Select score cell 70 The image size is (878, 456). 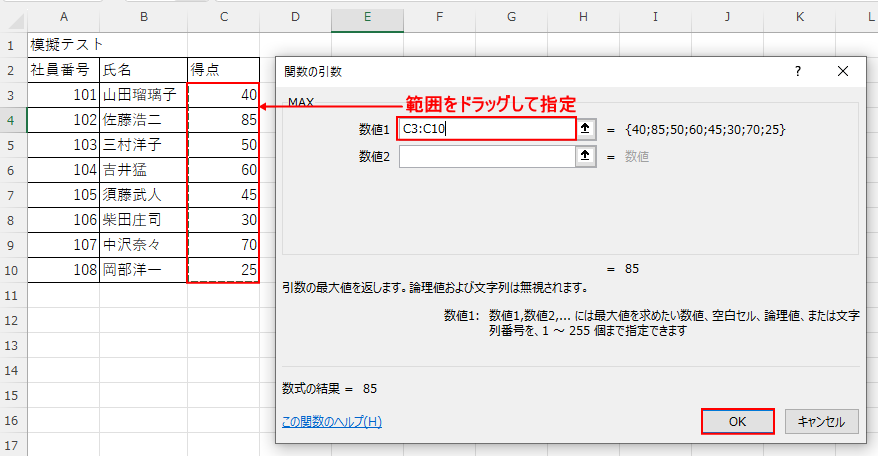[x=224, y=245]
